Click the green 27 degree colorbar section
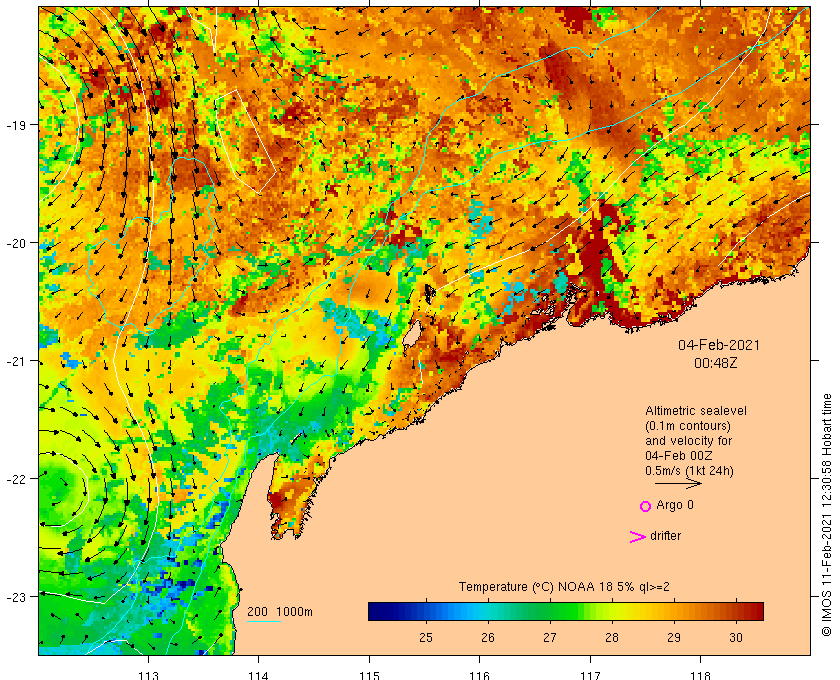Image resolution: width=840 pixels, height=680 pixels. pyautogui.click(x=550, y=611)
